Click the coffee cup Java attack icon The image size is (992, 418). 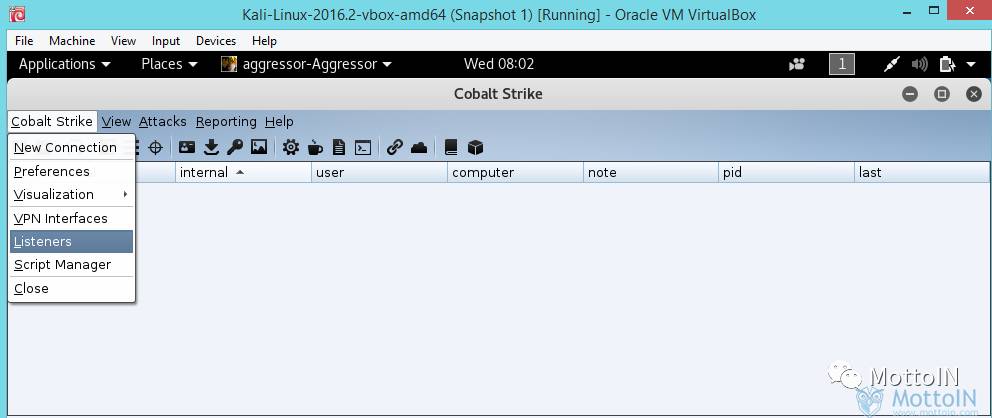point(315,147)
